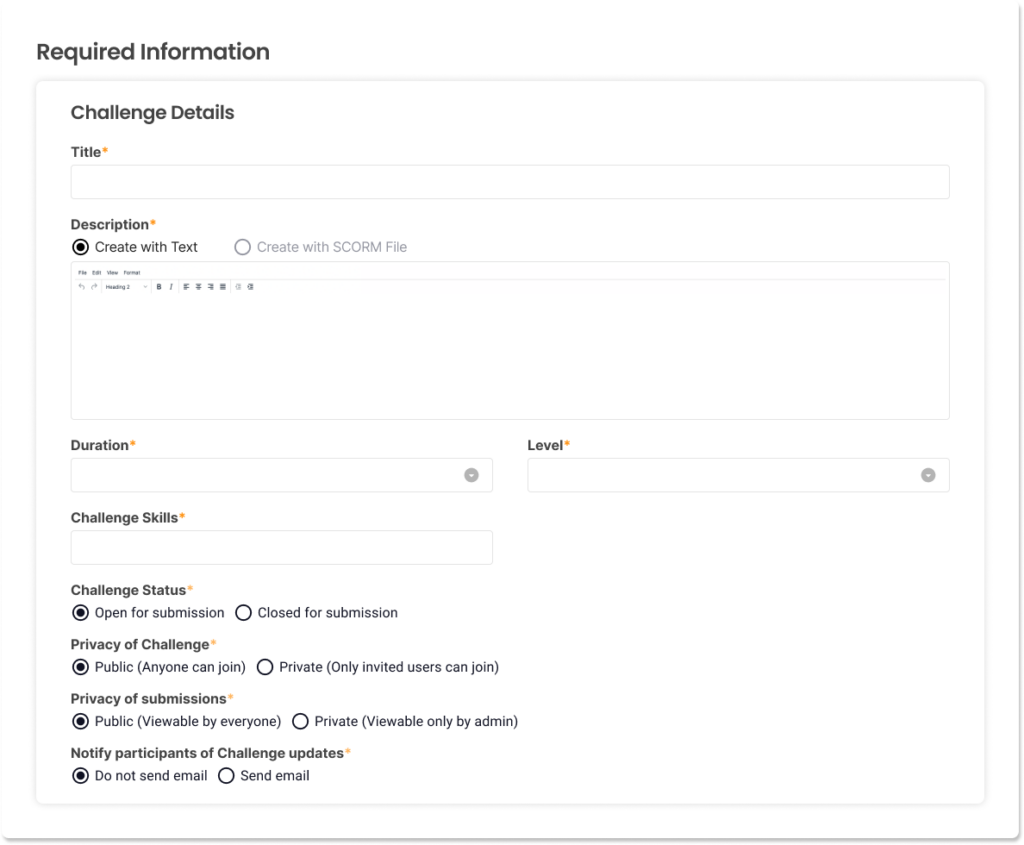Toggle bold formatting in description editor
The height and width of the screenshot is (845, 1024).
tap(159, 287)
